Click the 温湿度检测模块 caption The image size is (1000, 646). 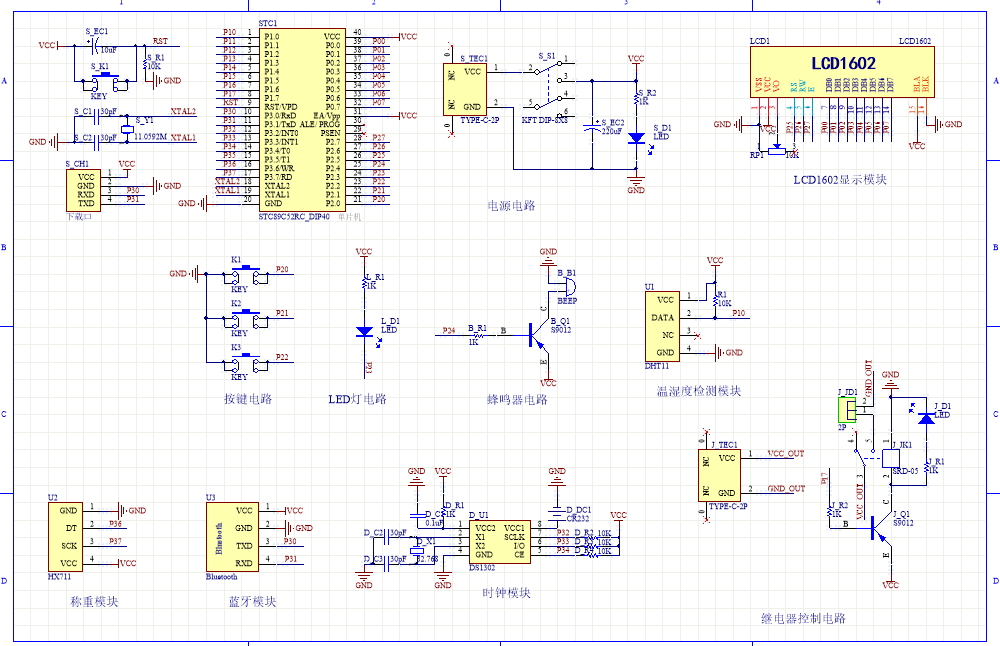point(699,391)
